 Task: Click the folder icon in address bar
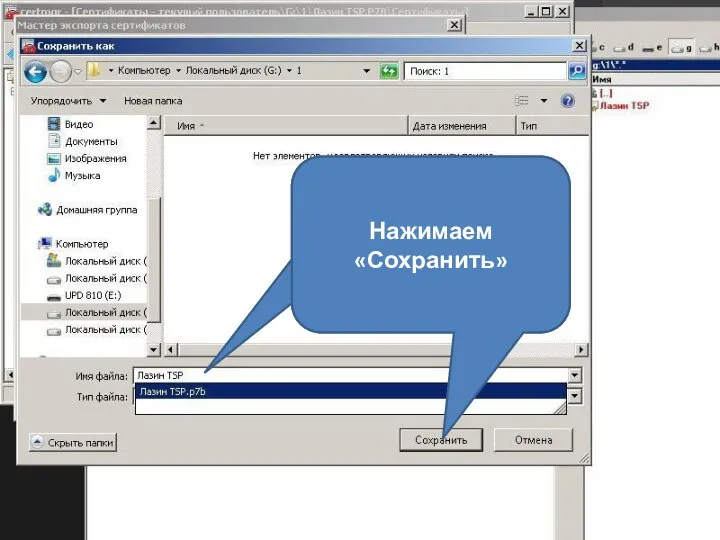[94, 71]
